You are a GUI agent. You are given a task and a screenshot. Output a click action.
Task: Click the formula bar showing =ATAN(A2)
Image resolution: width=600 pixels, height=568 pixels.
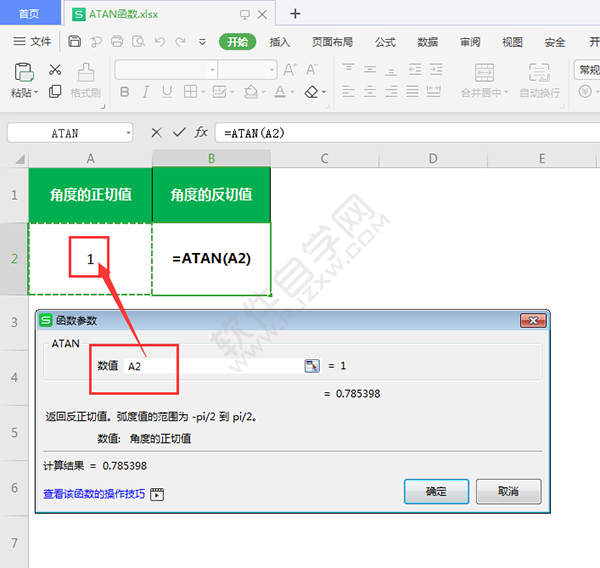click(407, 133)
